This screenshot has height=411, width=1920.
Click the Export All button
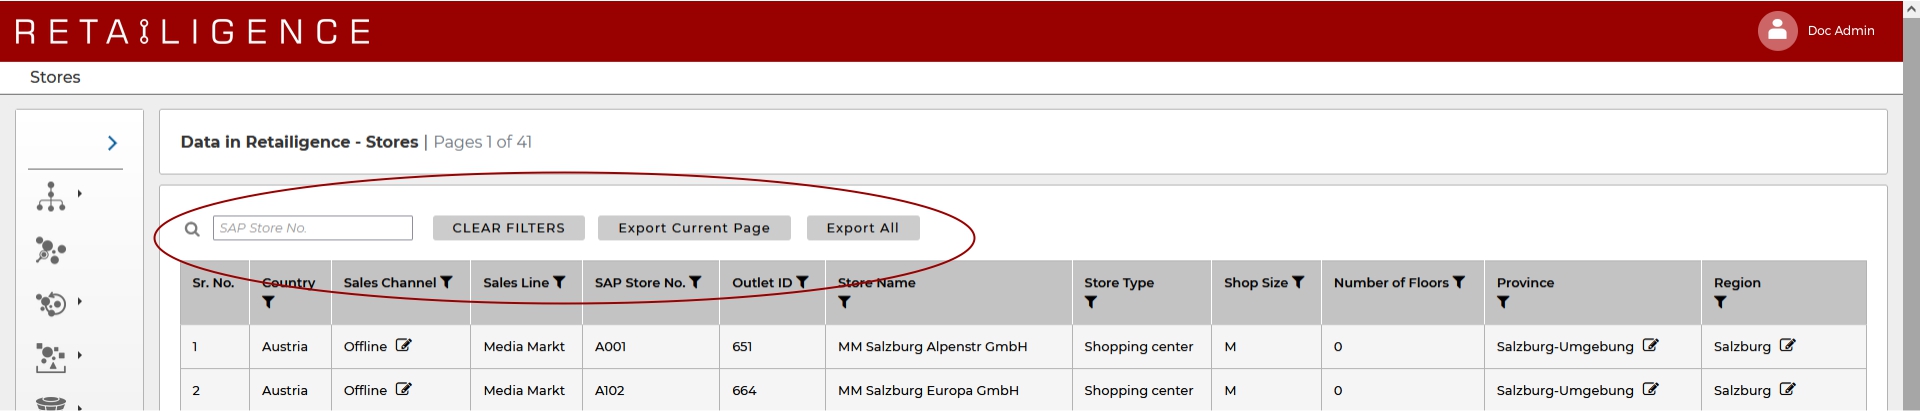tap(862, 228)
